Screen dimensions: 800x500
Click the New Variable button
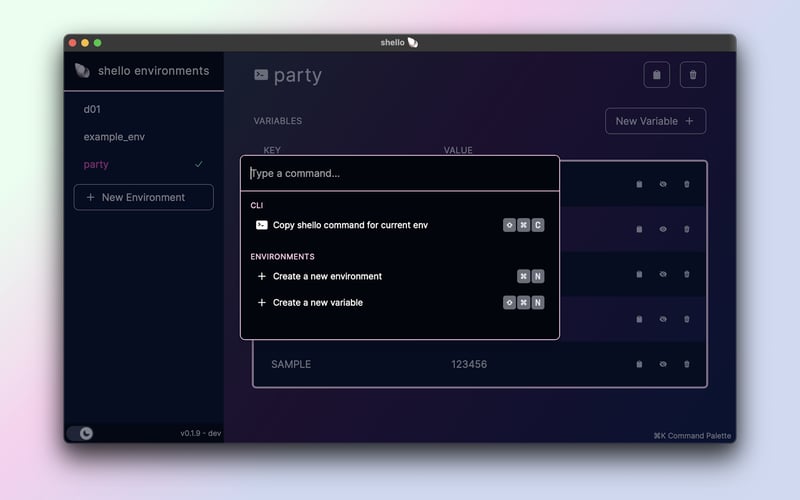tap(656, 121)
